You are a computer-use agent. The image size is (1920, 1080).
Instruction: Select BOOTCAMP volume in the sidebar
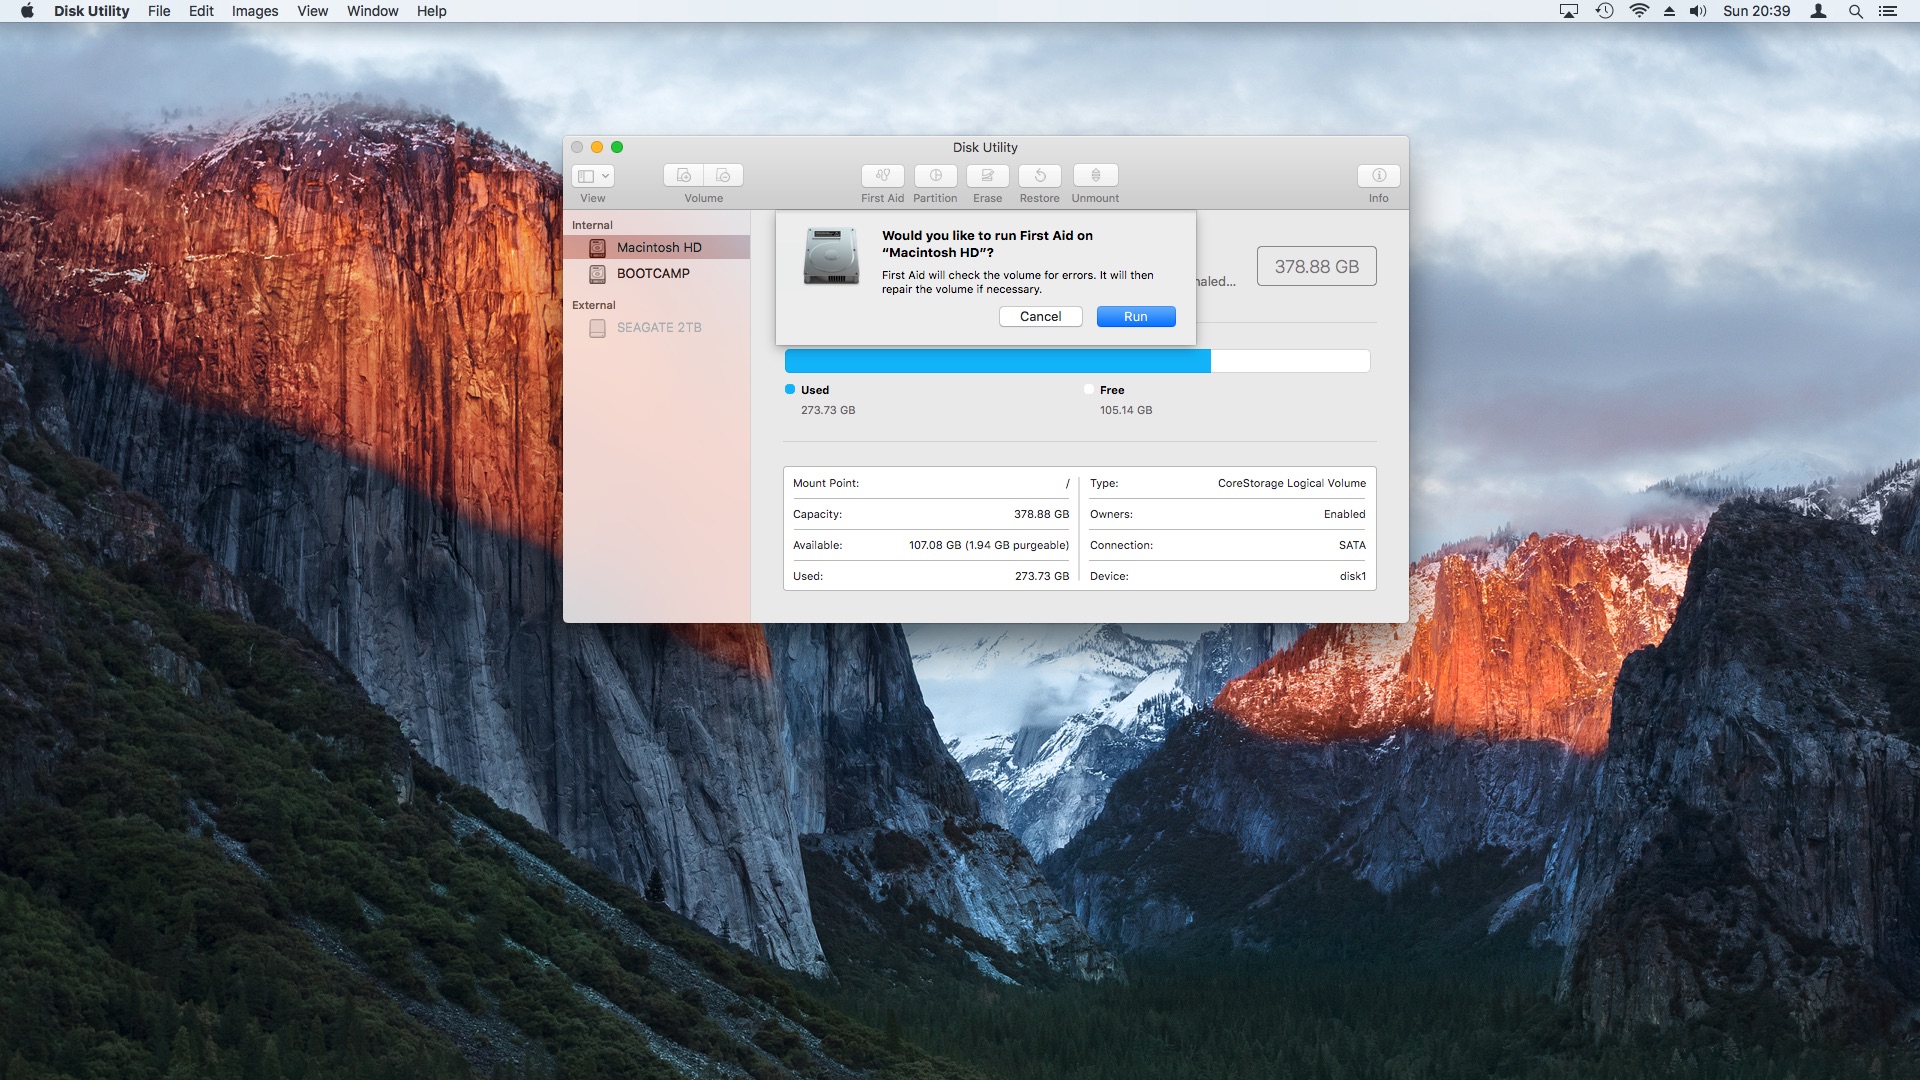point(656,273)
